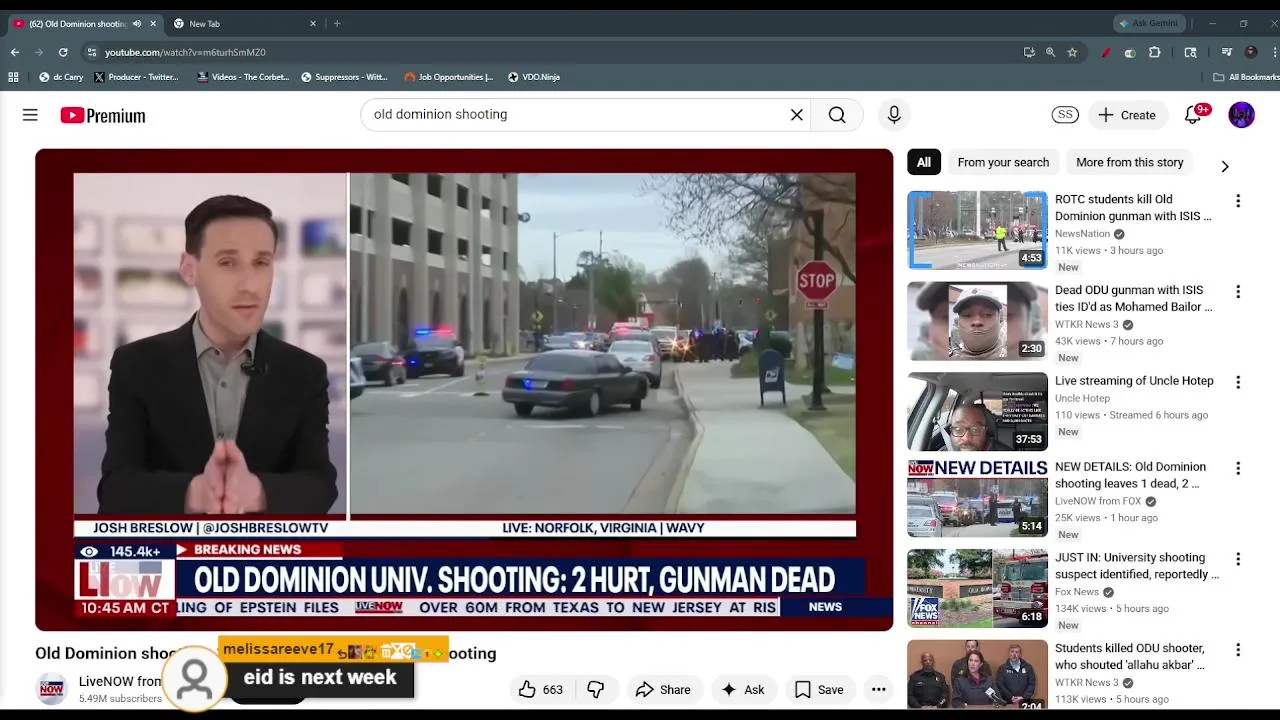
Task: Mute the Old Dominion tab audio
Action: pyautogui.click(x=137, y=24)
